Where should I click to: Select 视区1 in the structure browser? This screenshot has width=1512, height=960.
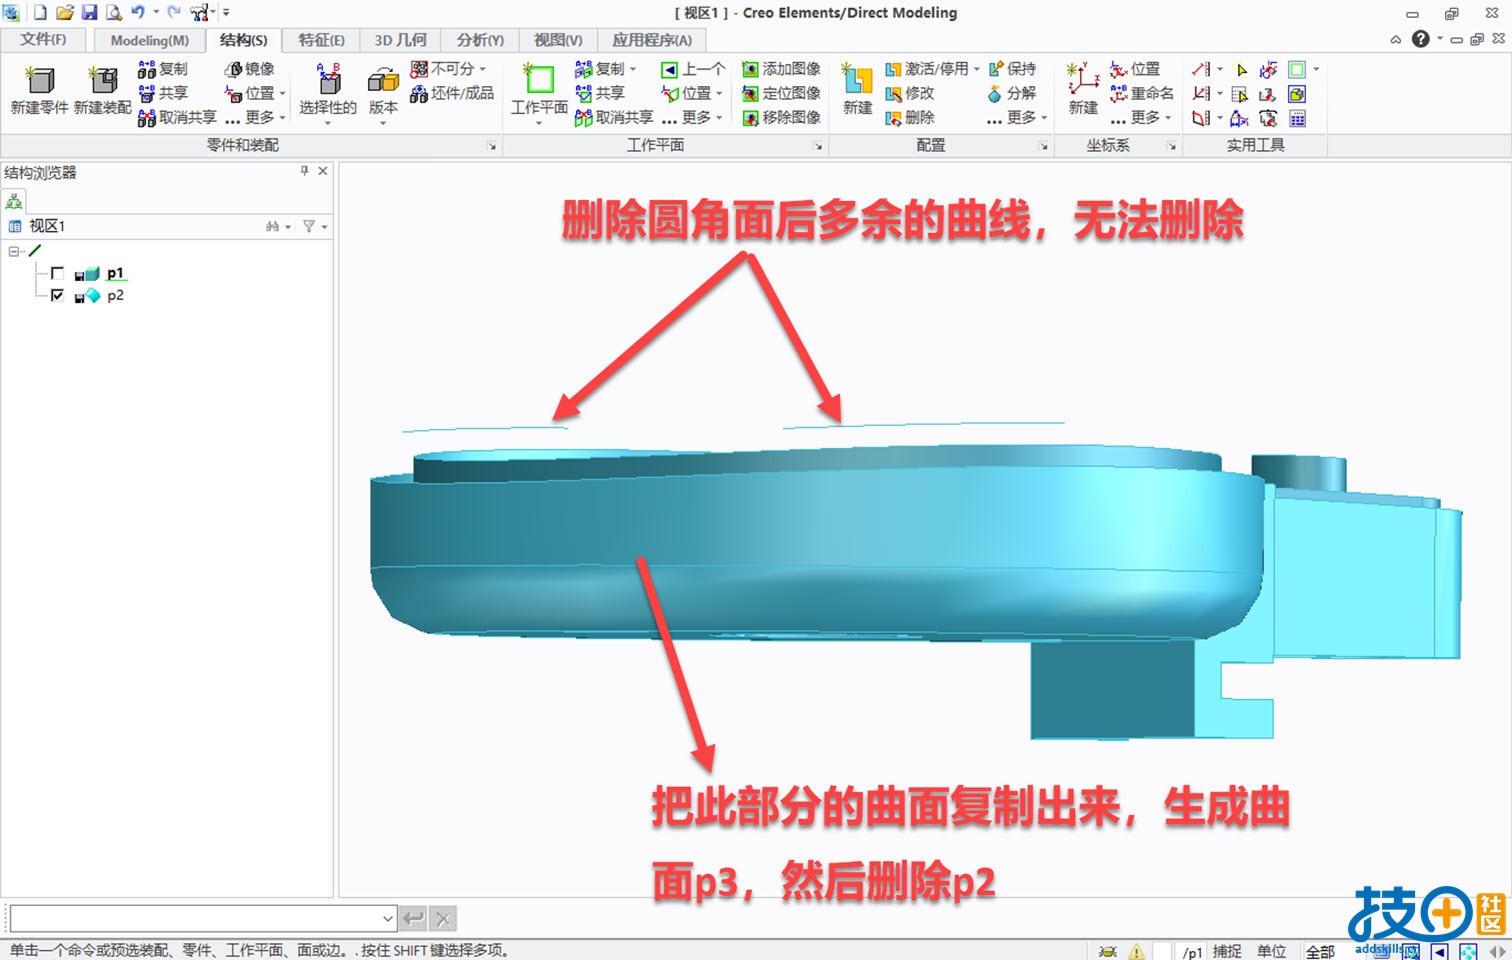47,226
